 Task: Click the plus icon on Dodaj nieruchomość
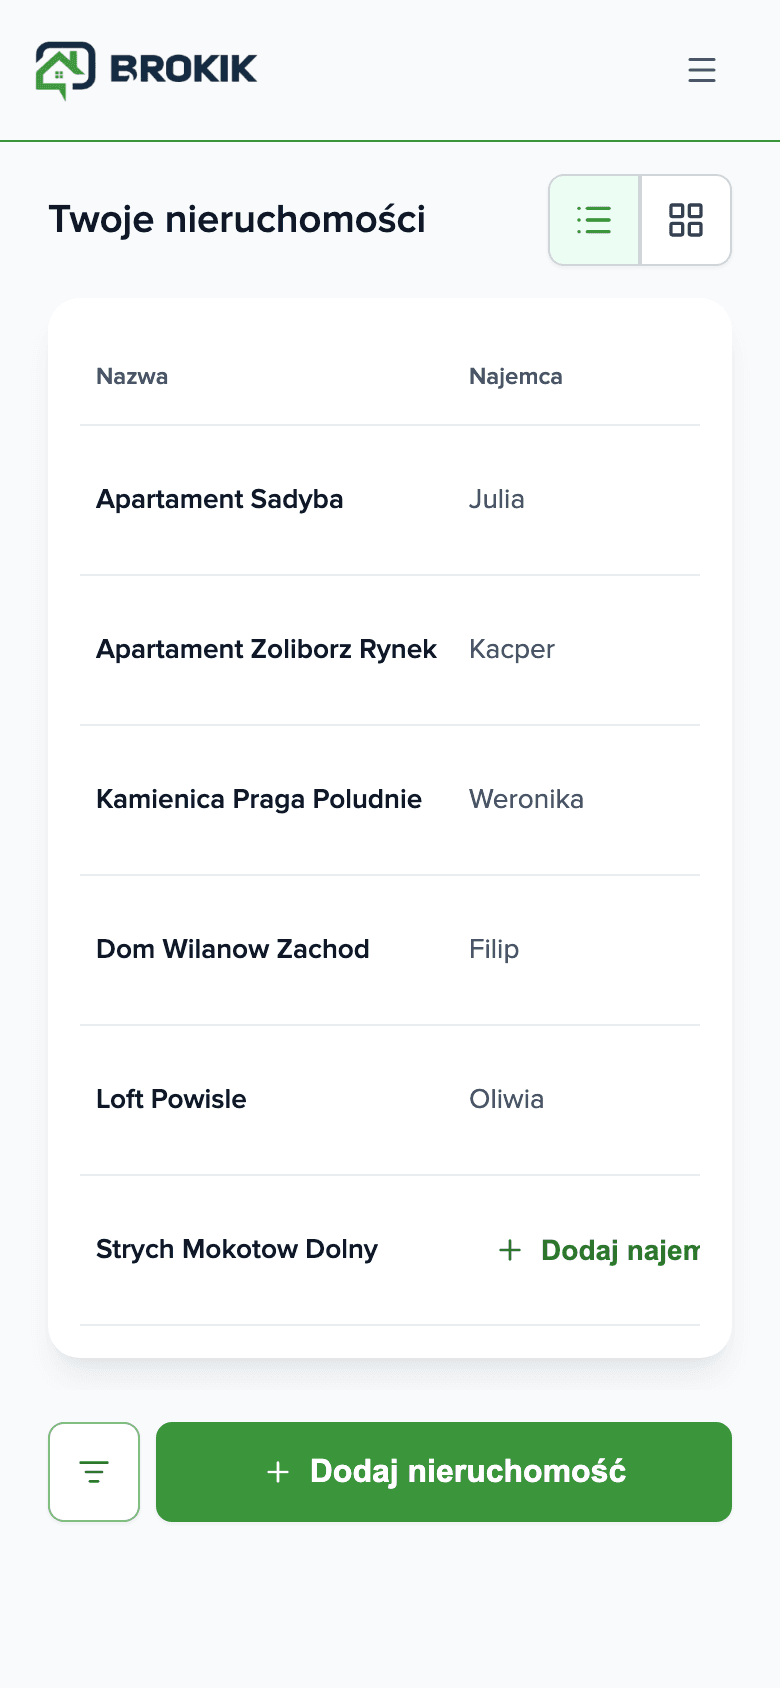coord(278,1472)
